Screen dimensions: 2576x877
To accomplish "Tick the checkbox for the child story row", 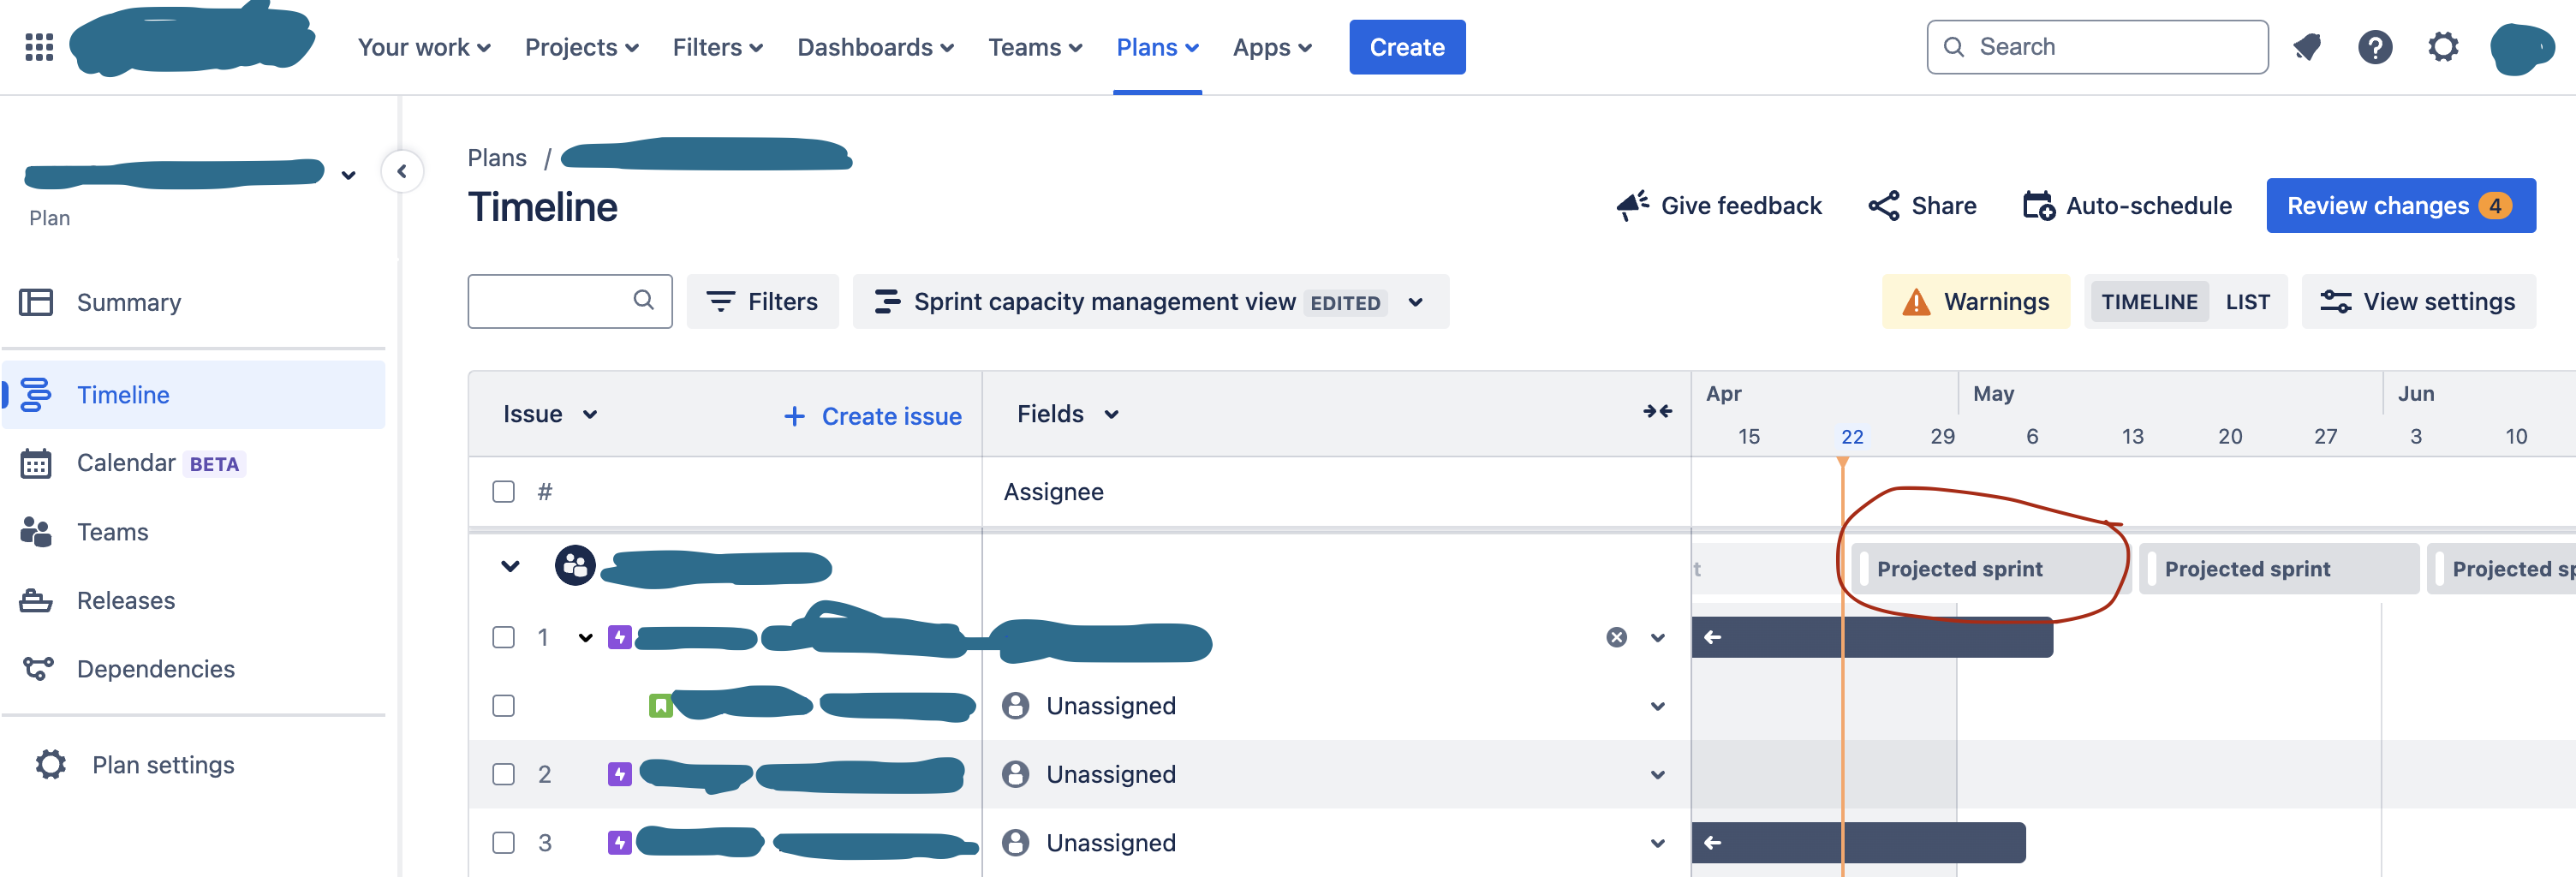I will [x=504, y=706].
